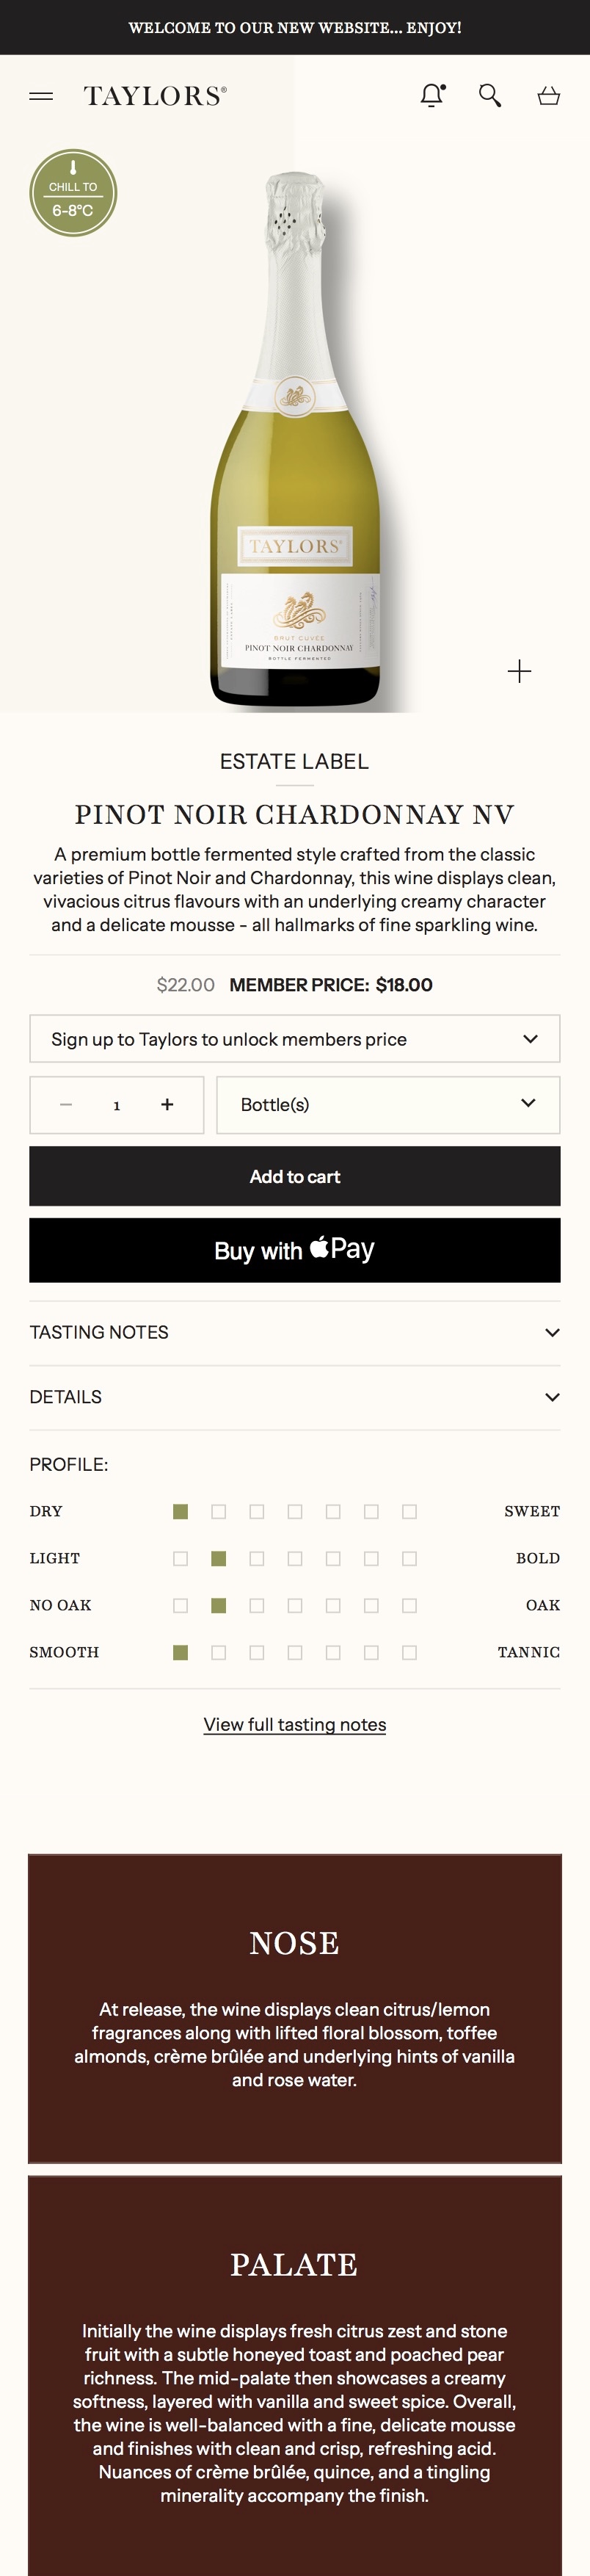Open the hamburger navigation menu
This screenshot has width=590, height=2576.
41,96
